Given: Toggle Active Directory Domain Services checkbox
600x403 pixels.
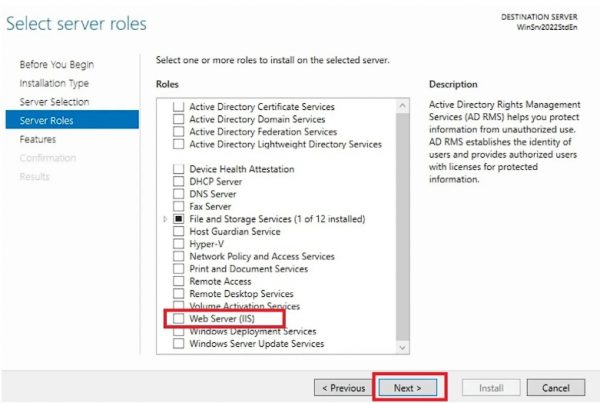Looking at the screenshot, I should tap(179, 119).
